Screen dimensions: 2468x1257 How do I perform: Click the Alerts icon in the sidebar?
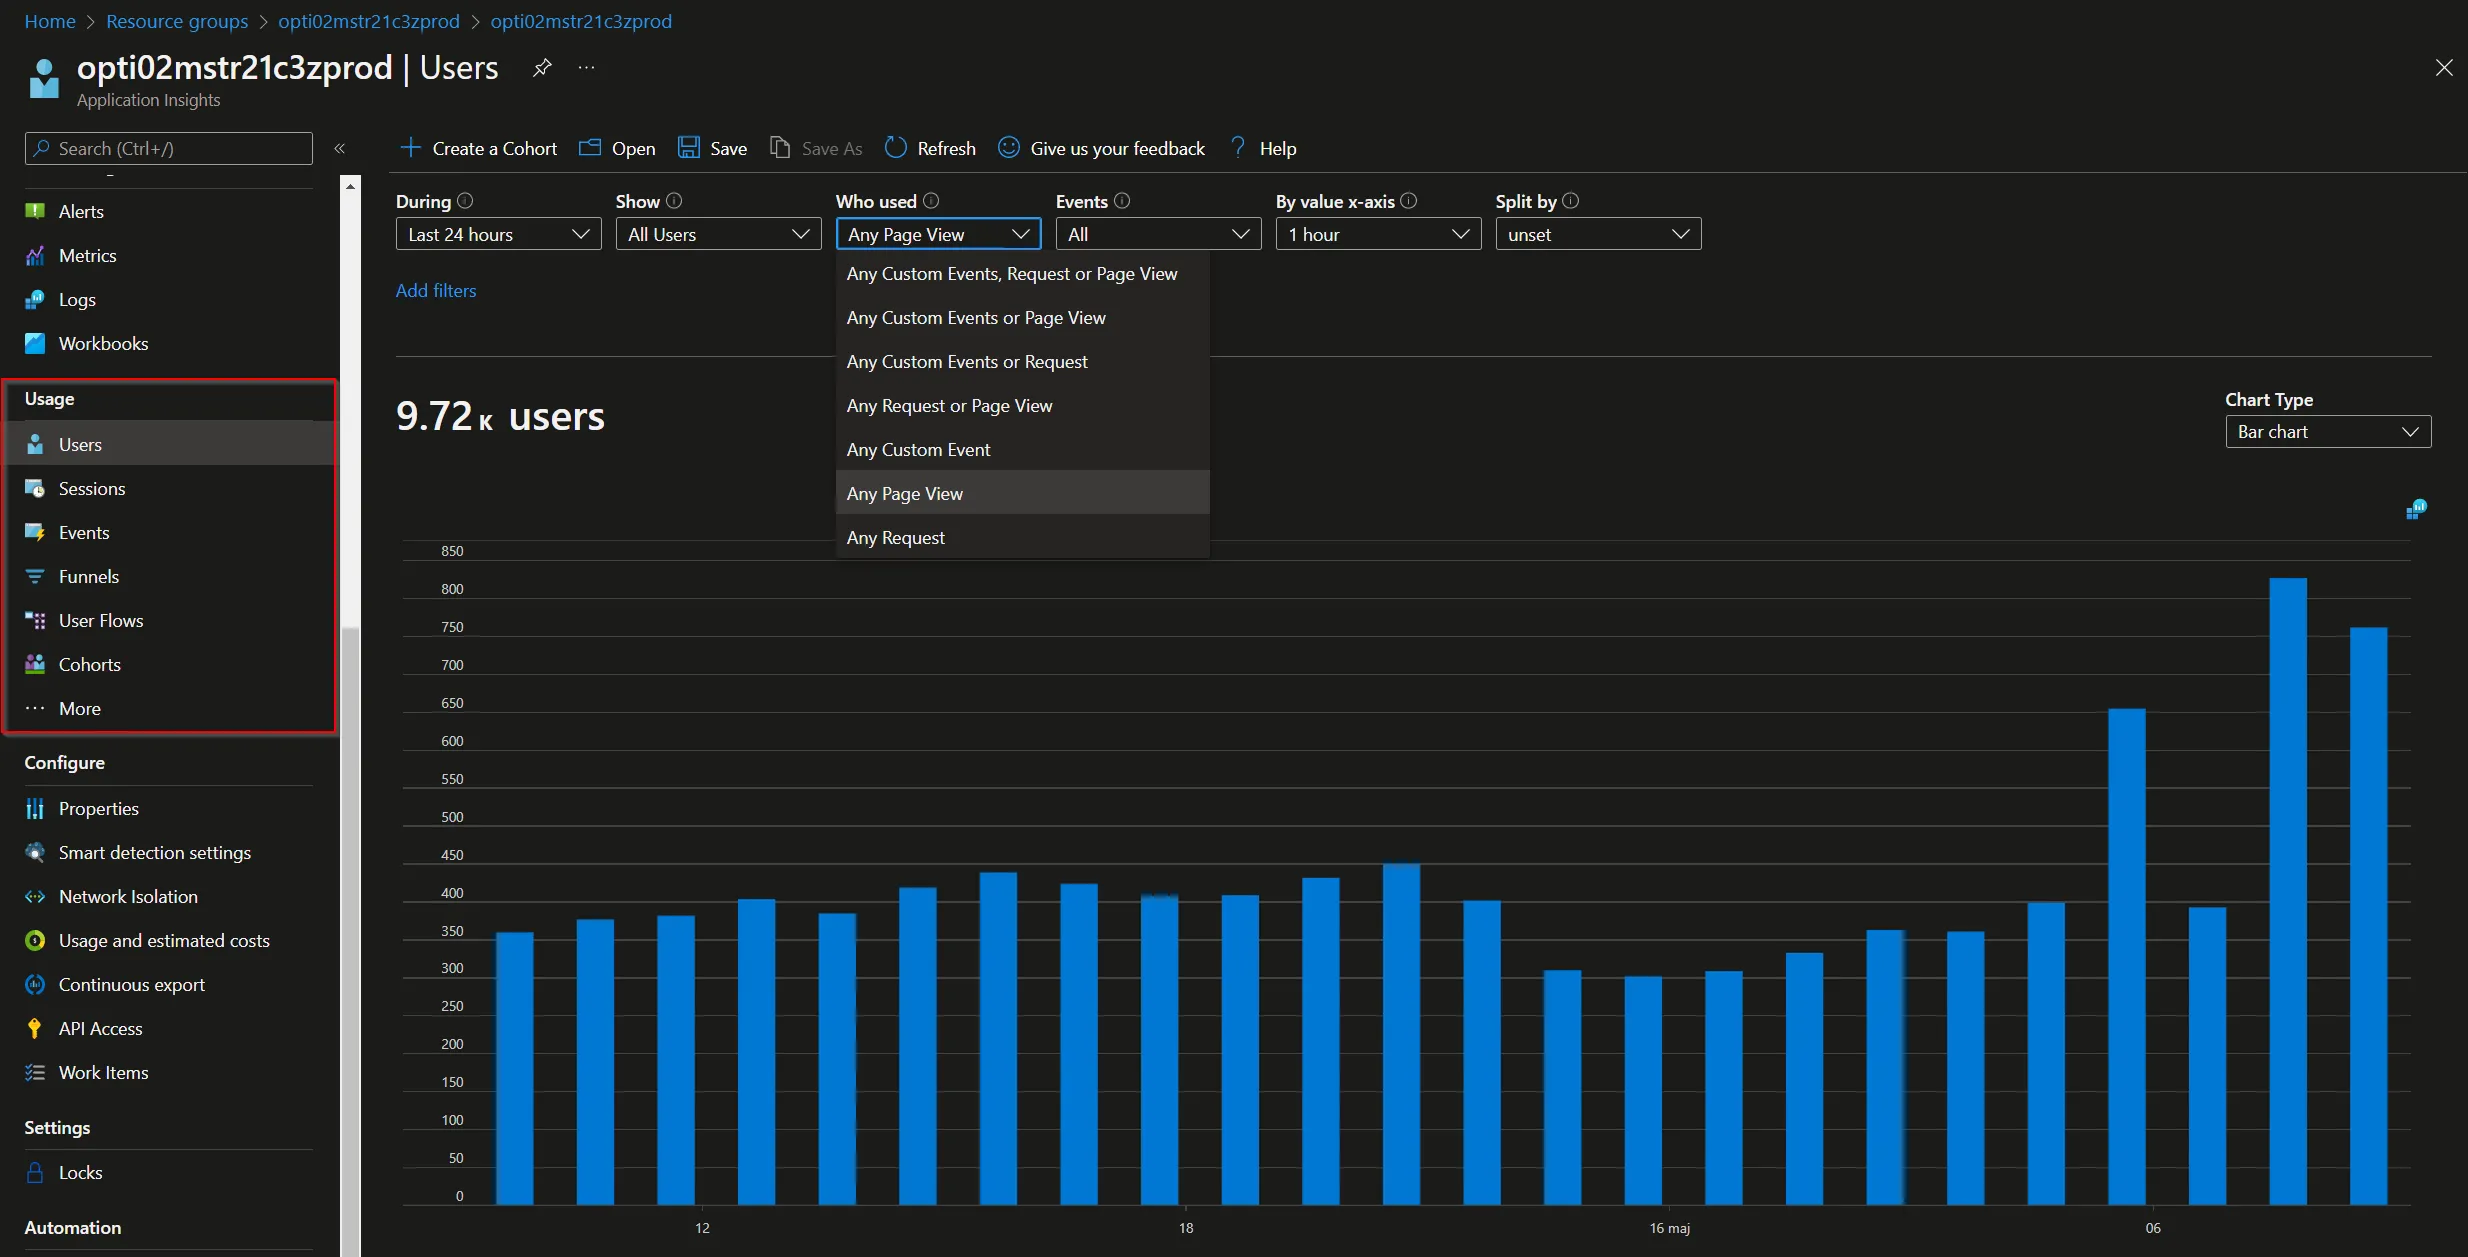[35, 211]
